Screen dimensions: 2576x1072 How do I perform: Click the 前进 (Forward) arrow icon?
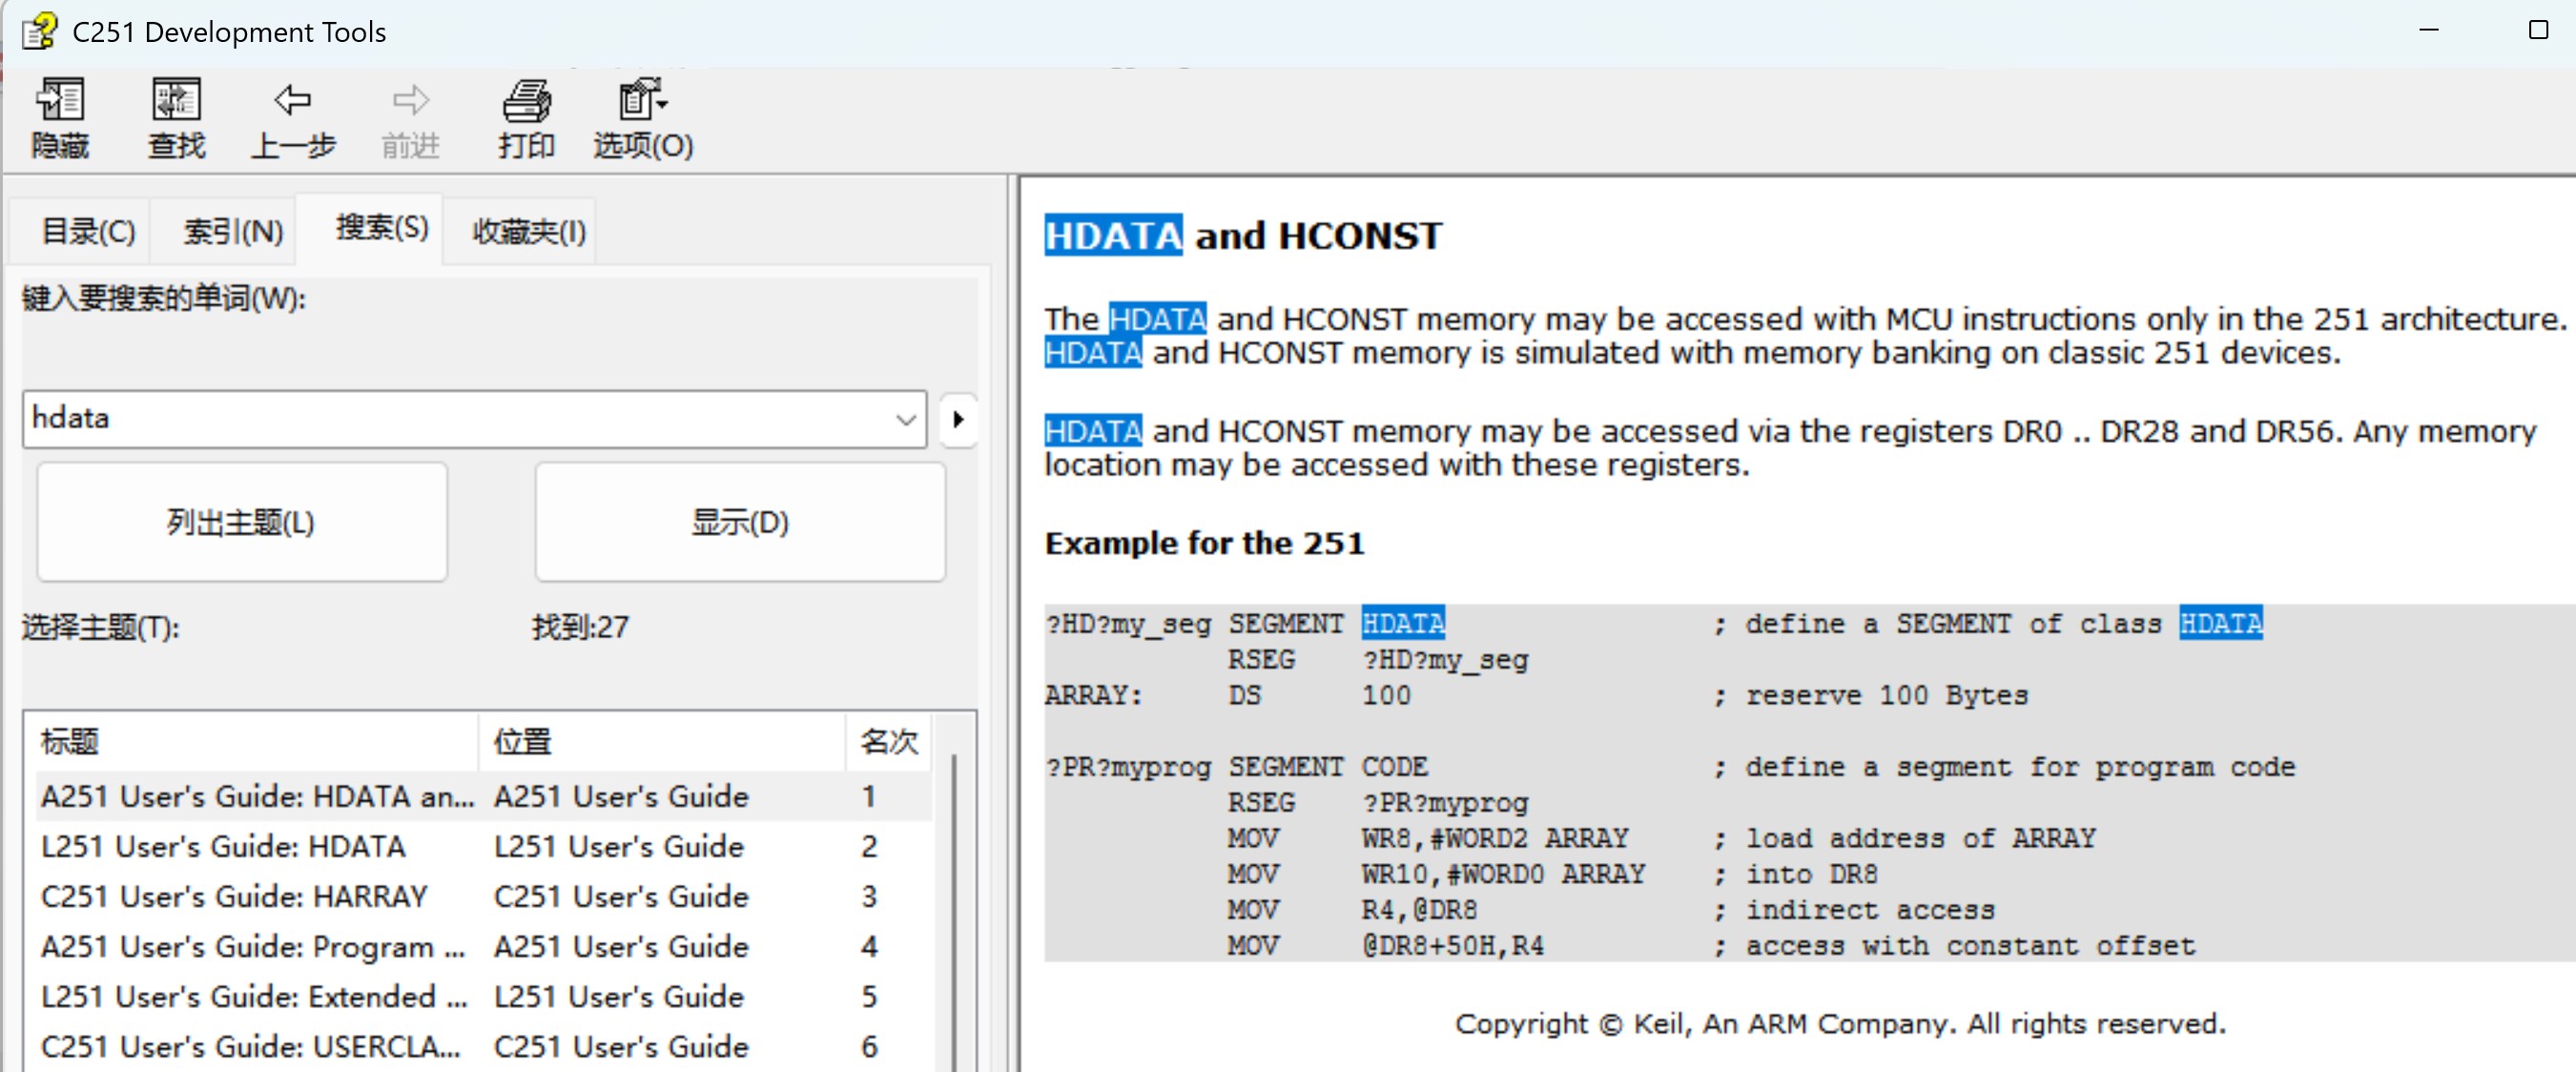coord(410,118)
